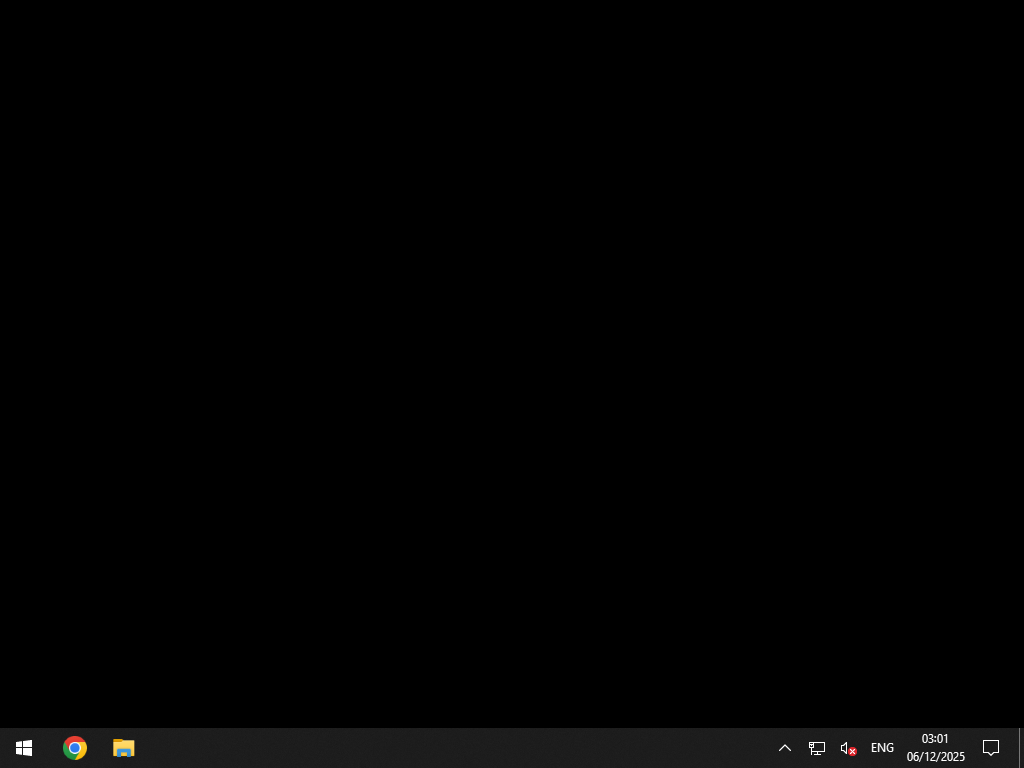Click the chevron to show overflow icons

785,747
